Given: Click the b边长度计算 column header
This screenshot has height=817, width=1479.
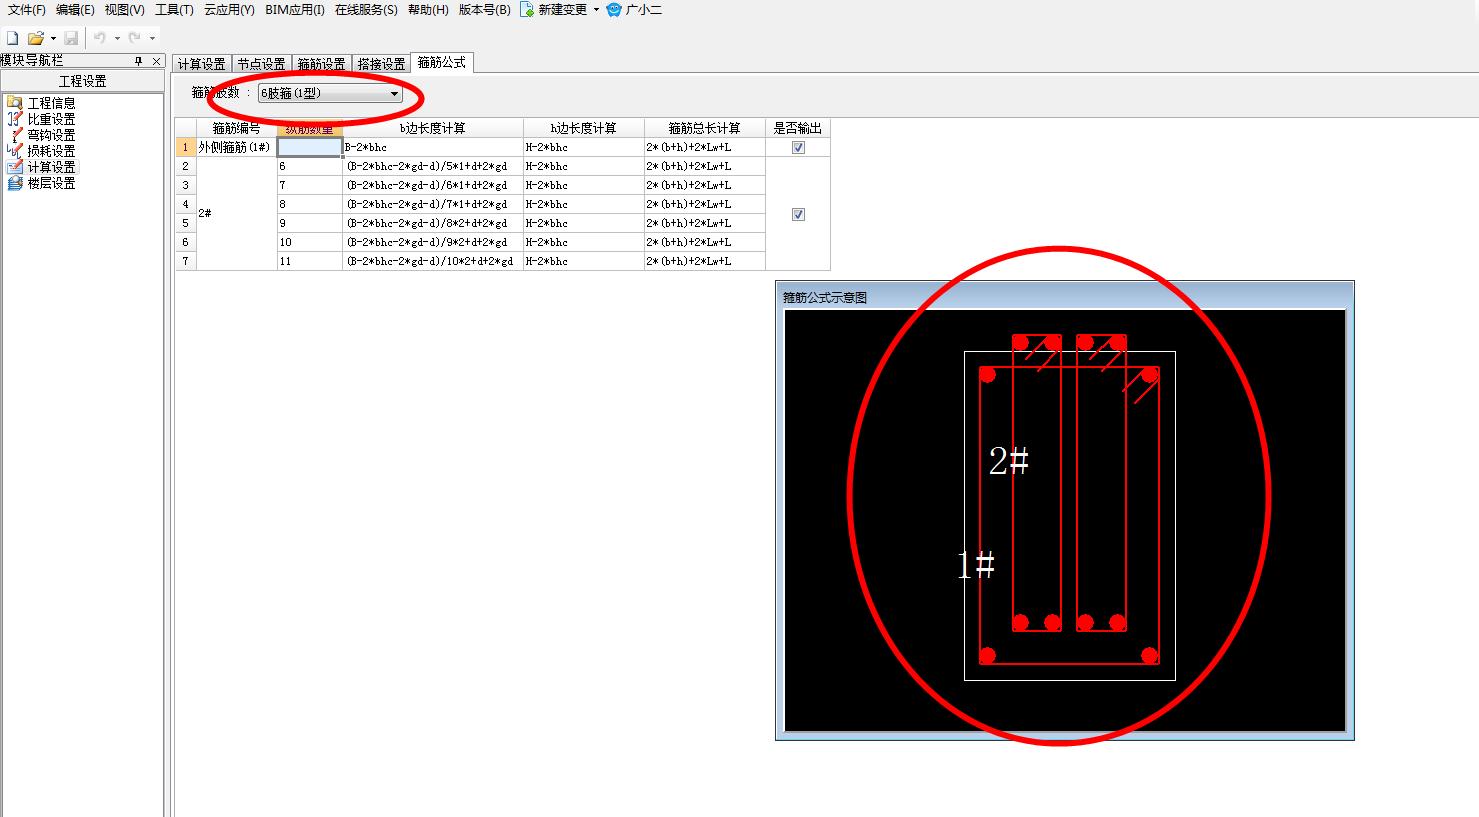Looking at the screenshot, I should 433,128.
